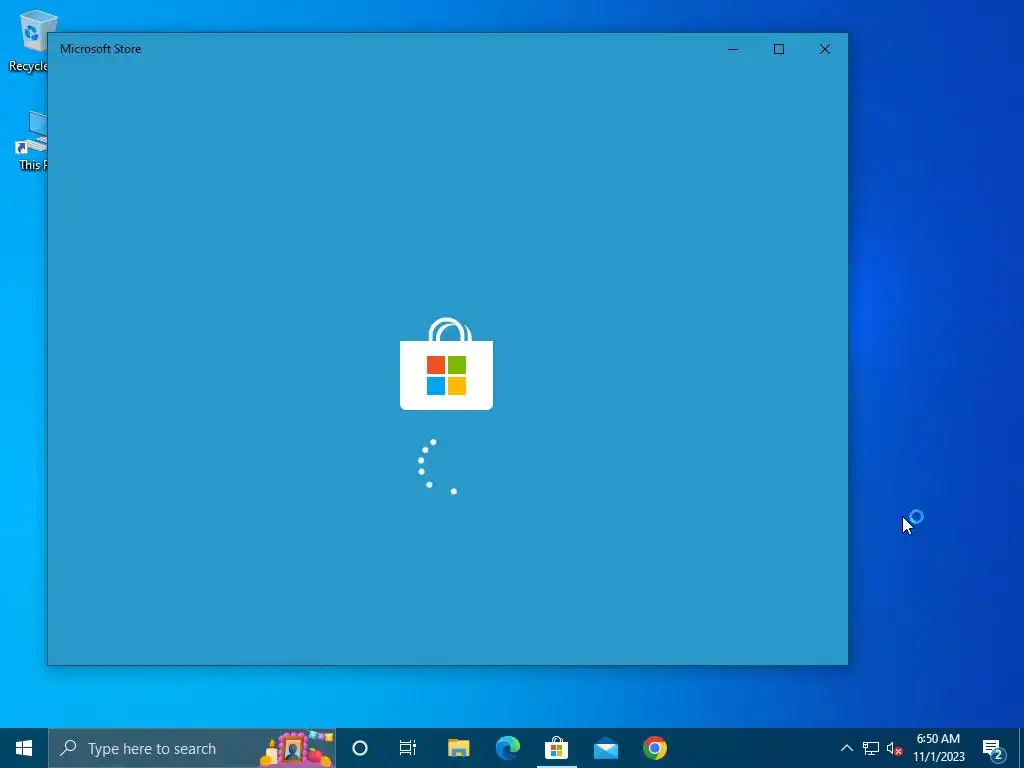Click the search highlights doodle image
Screen dimensions: 1024x768
[296, 748]
